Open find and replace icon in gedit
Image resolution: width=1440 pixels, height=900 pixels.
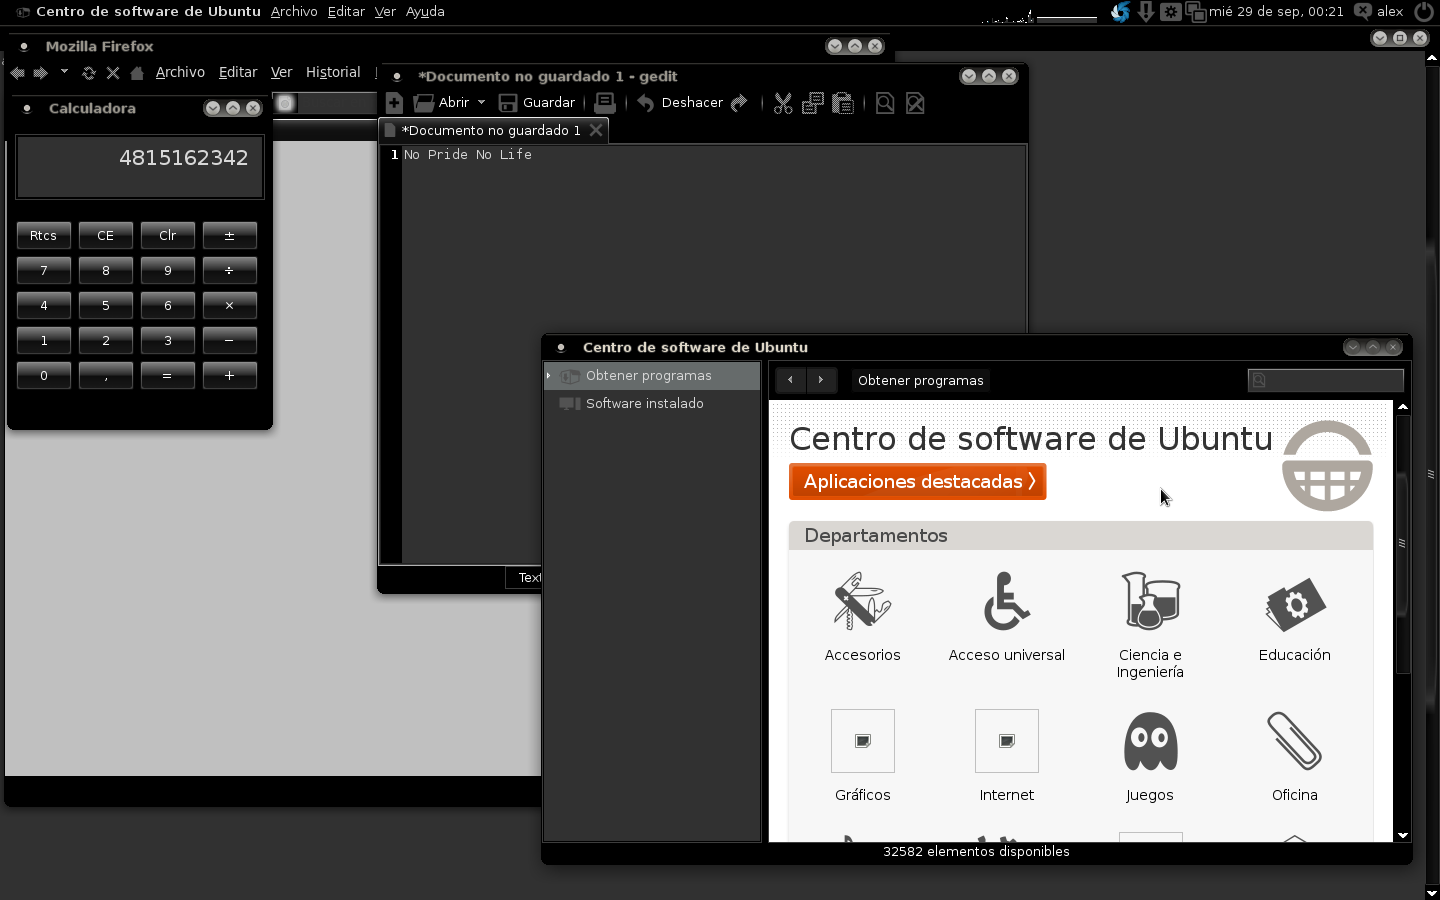[x=915, y=103]
